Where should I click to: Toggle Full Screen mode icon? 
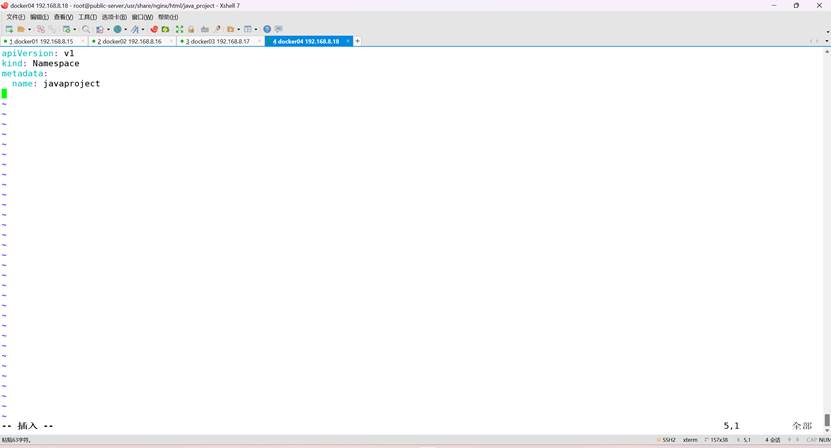click(x=179, y=29)
